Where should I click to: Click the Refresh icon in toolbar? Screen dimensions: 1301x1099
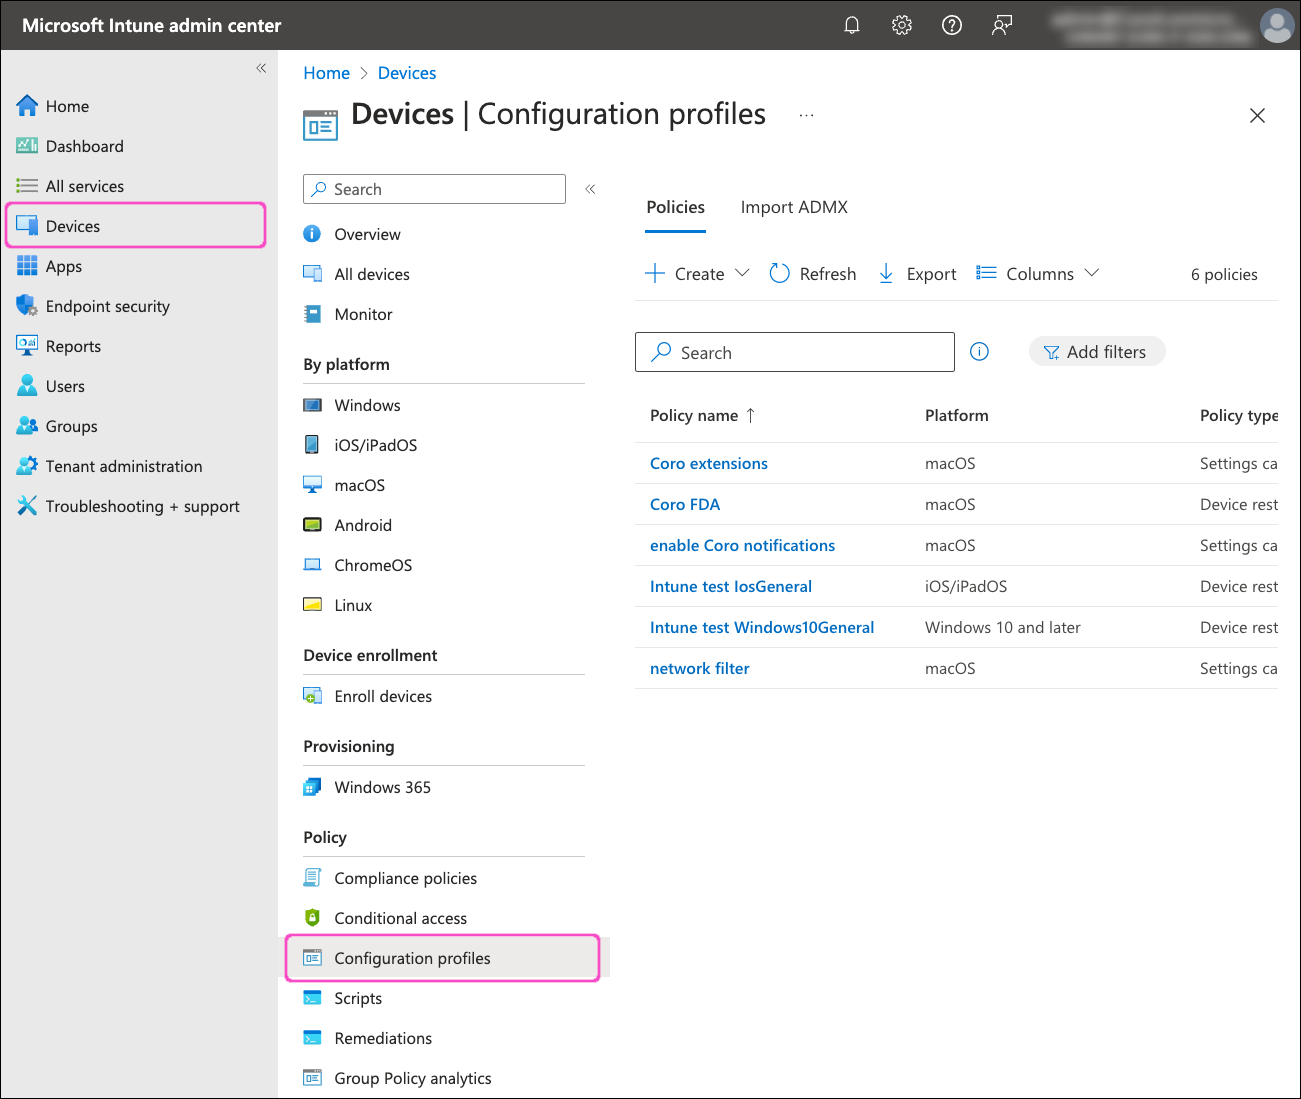(x=780, y=273)
